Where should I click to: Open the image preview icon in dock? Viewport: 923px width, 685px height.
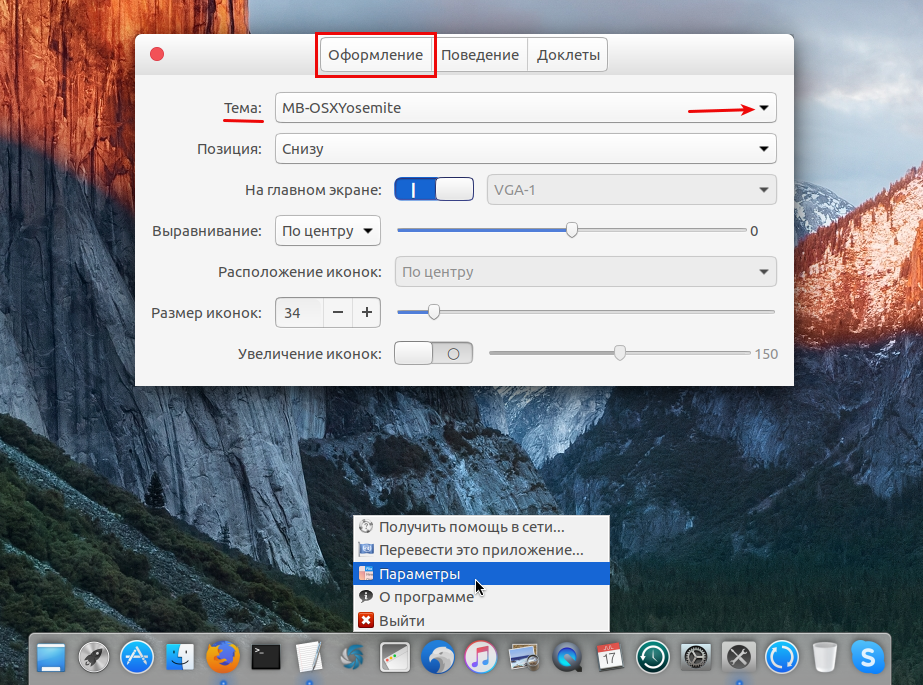coord(524,657)
